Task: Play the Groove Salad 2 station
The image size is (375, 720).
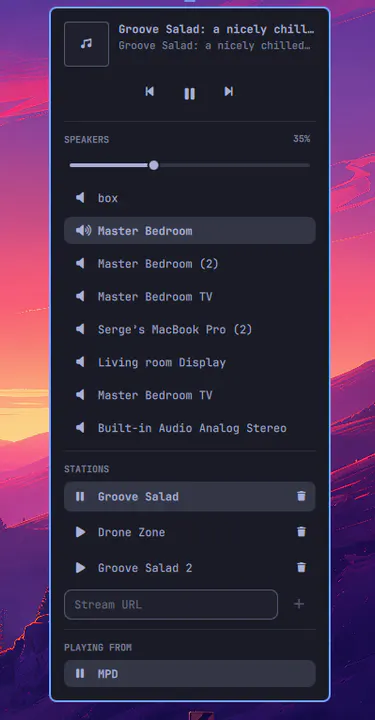Action: (x=81, y=568)
